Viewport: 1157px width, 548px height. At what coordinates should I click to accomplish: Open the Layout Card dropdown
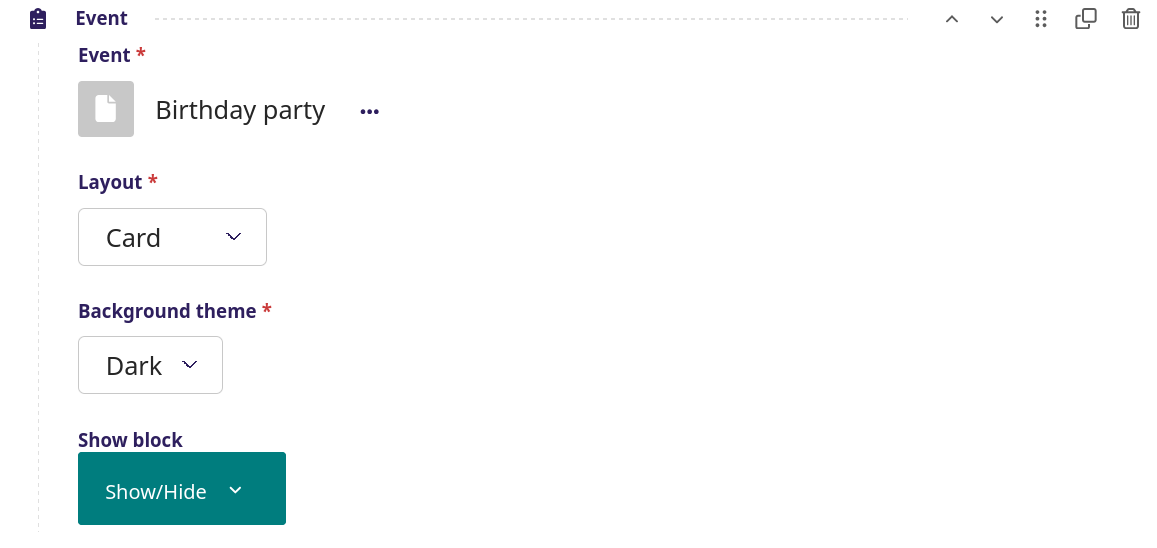(x=172, y=237)
